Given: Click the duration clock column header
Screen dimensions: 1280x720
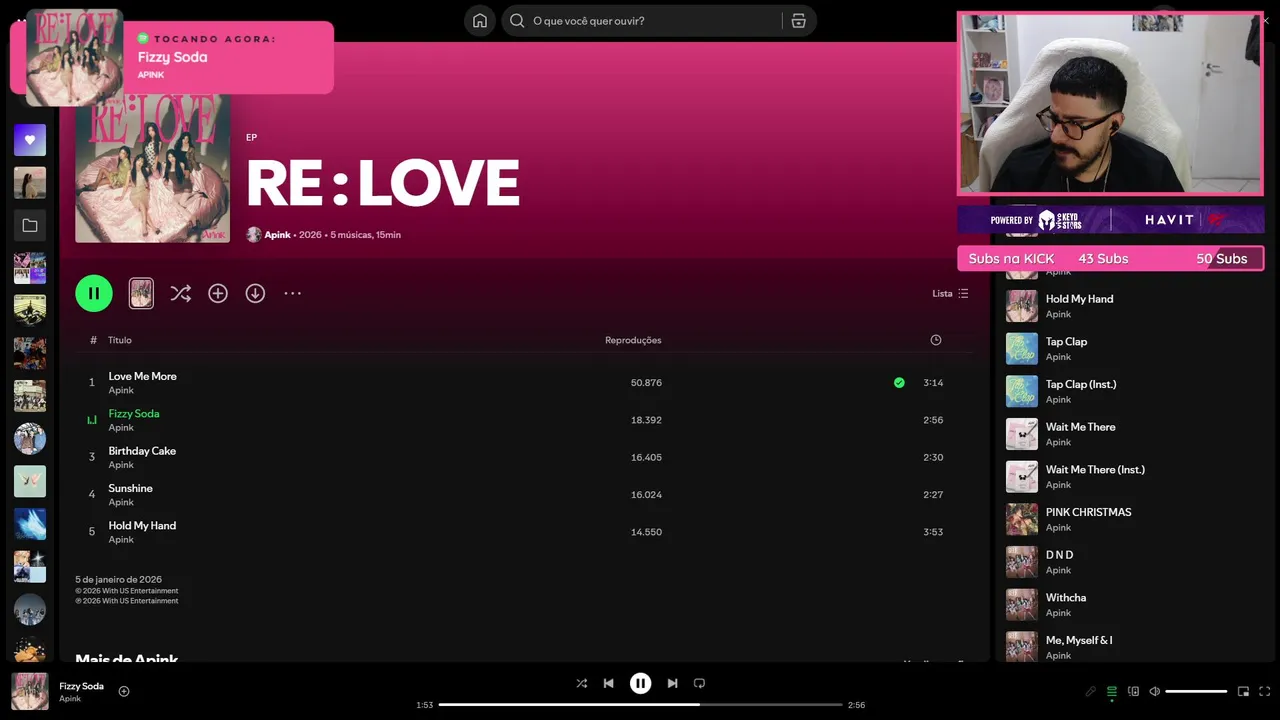Looking at the screenshot, I should [936, 340].
